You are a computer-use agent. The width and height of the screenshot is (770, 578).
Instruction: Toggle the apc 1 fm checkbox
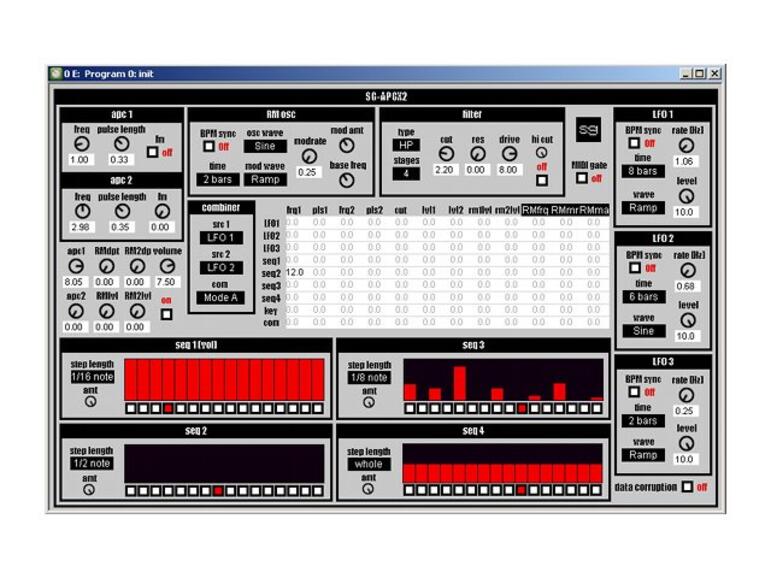[x=153, y=152]
